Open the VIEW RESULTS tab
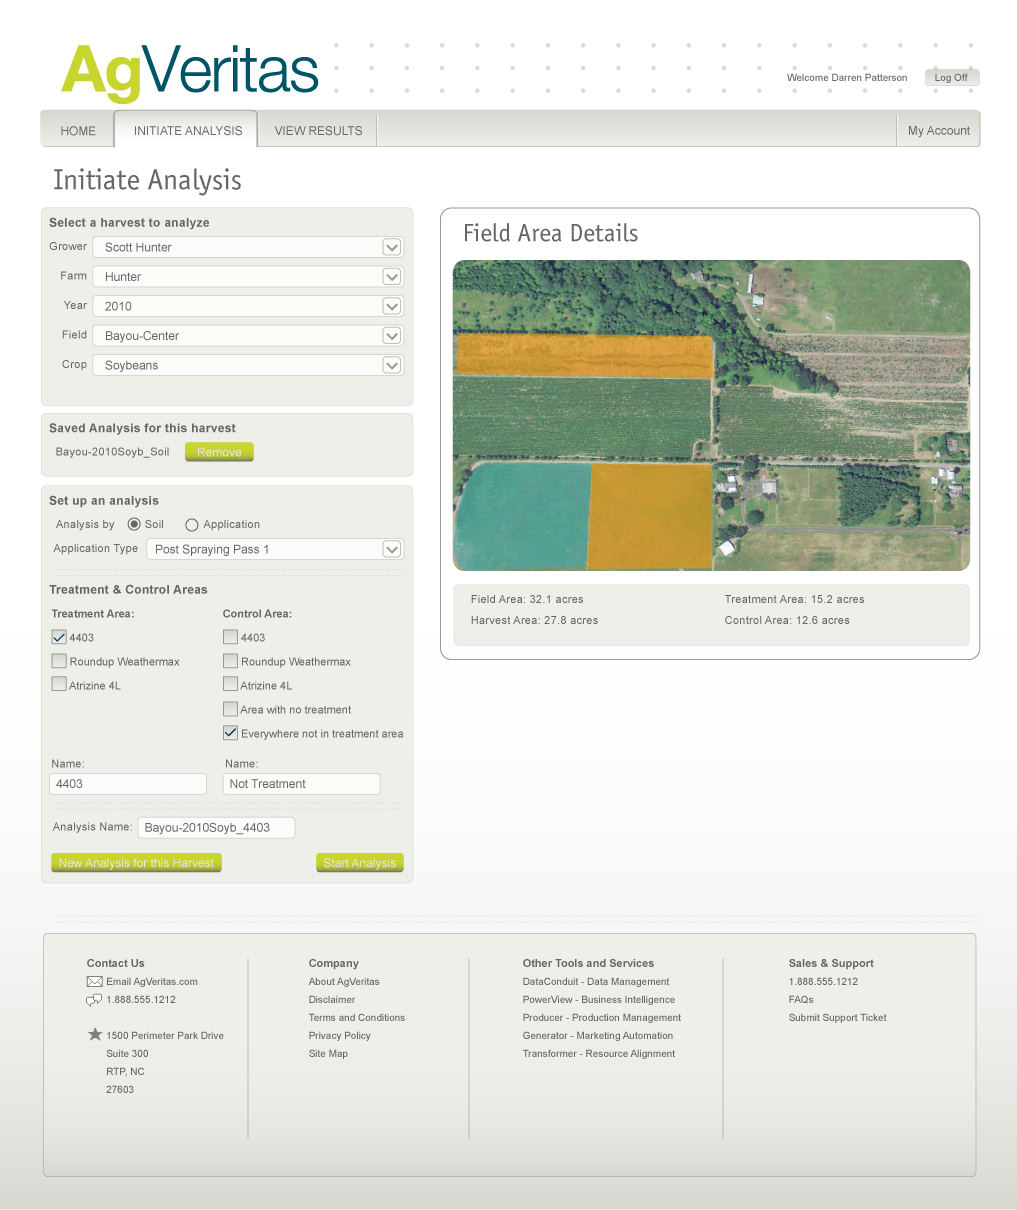Screen dimensions: 1017x1210 [x=318, y=131]
